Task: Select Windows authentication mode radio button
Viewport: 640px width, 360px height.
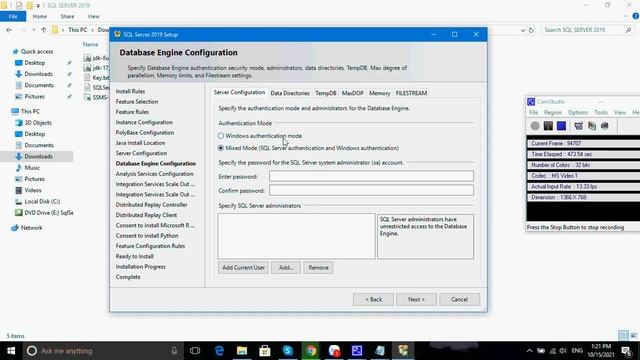Action: [x=221, y=136]
